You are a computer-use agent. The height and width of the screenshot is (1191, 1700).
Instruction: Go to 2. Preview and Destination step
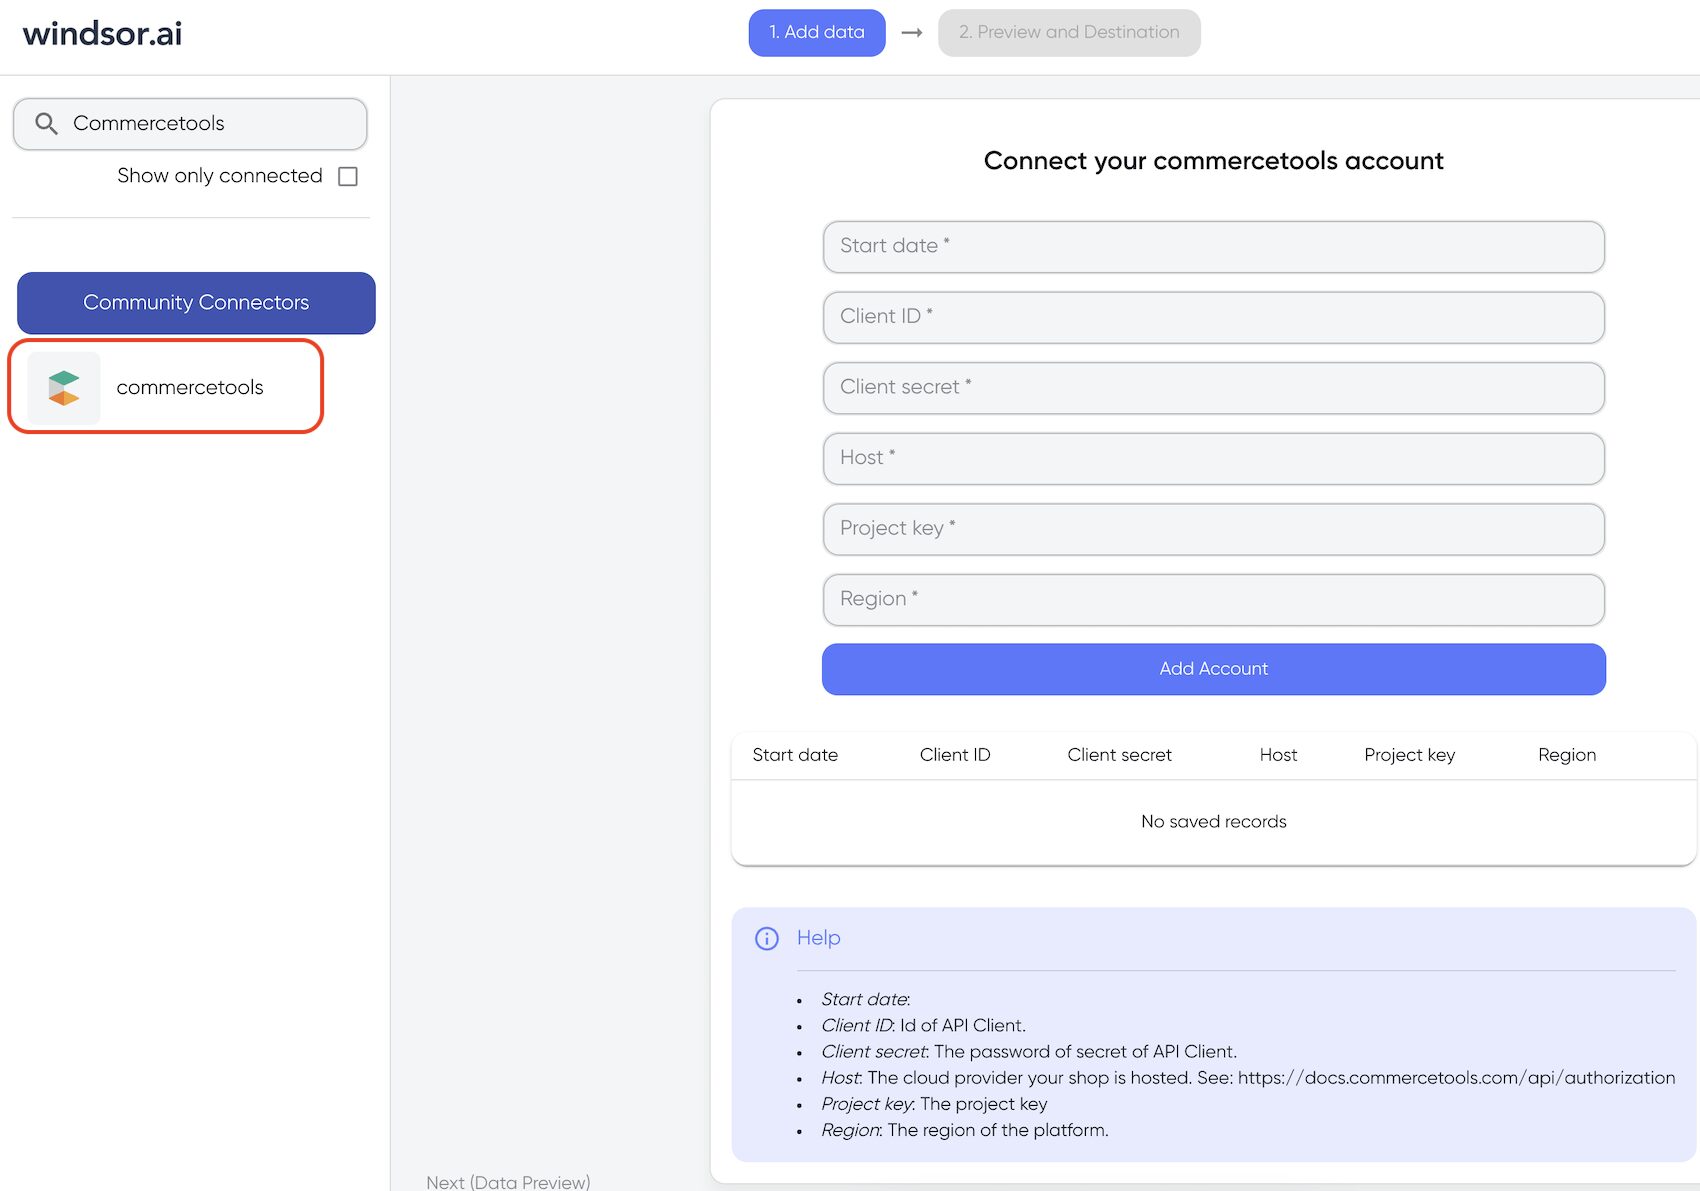[x=1069, y=32]
